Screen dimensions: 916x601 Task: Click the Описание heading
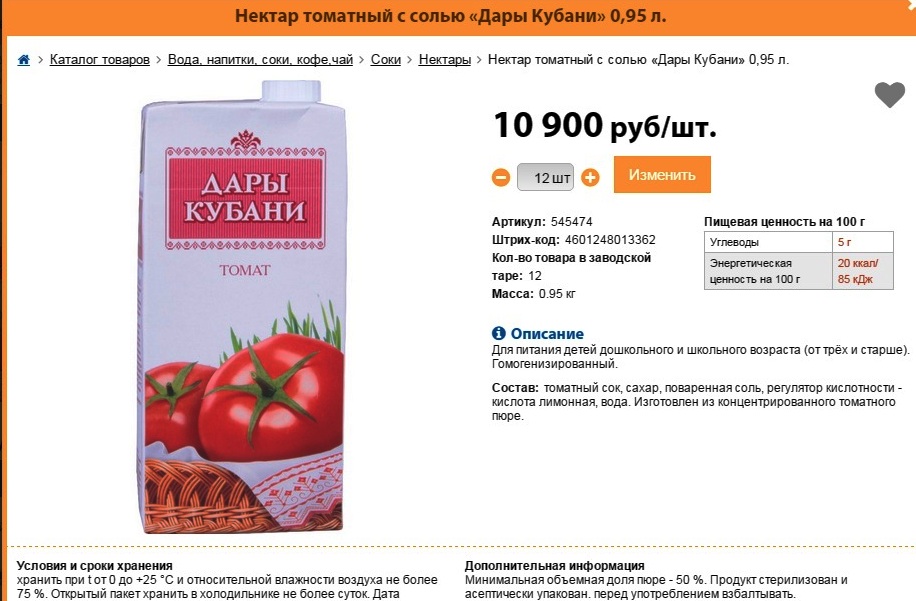(547, 333)
